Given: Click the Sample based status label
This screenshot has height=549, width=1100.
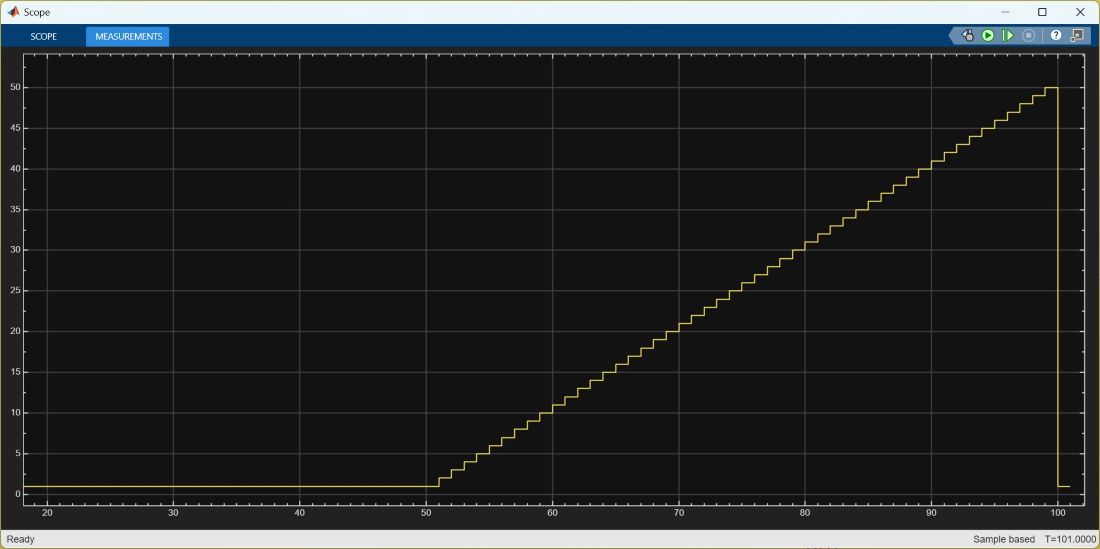Looking at the screenshot, I should click(1003, 539).
